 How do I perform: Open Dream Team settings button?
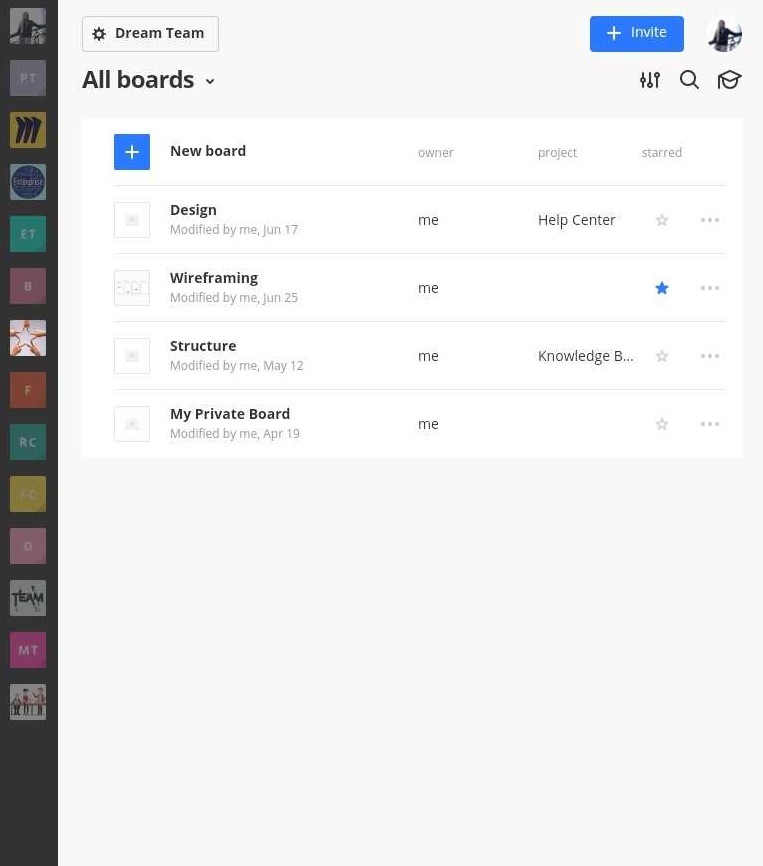[x=150, y=34]
